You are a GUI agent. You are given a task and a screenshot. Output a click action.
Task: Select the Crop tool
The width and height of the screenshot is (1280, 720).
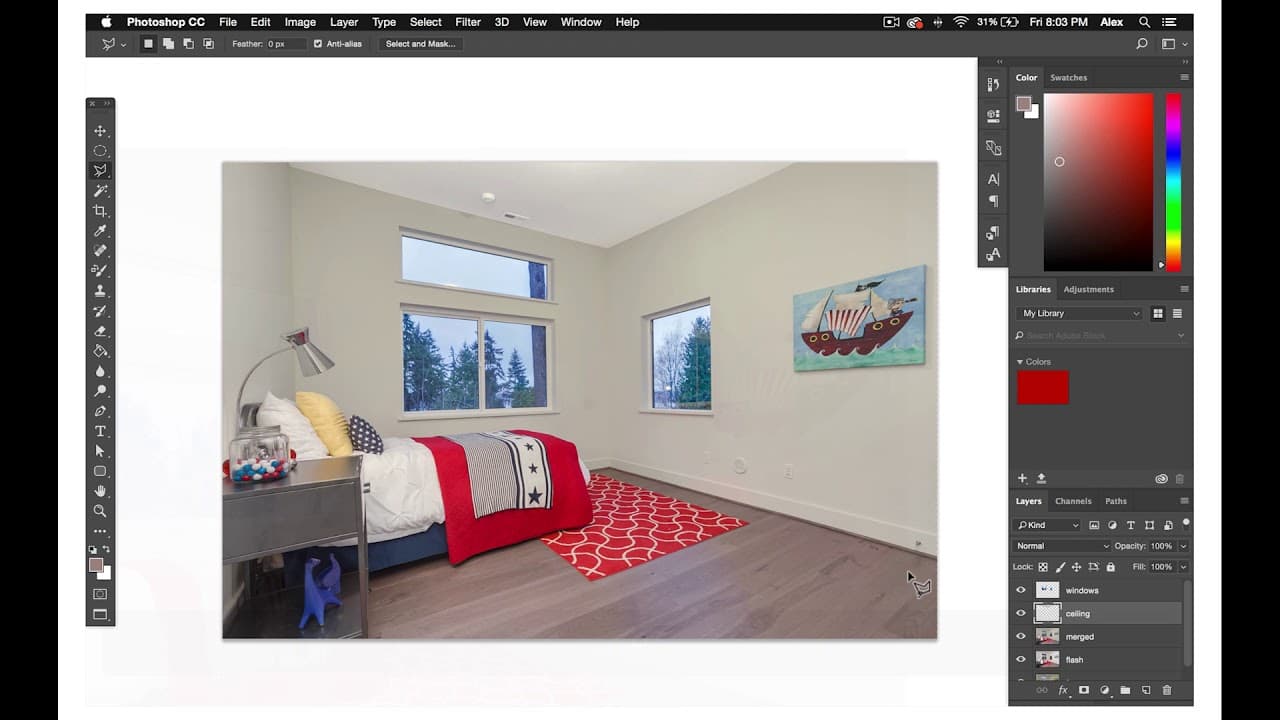click(x=100, y=211)
